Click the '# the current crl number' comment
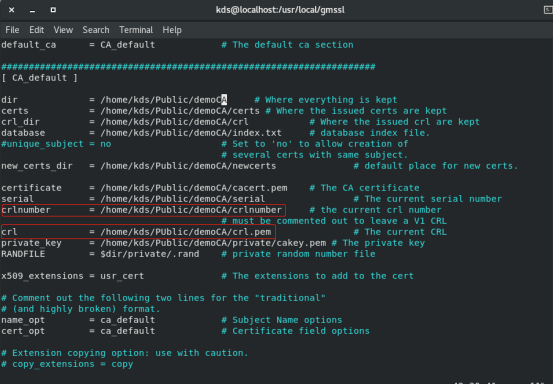 click(x=375, y=210)
